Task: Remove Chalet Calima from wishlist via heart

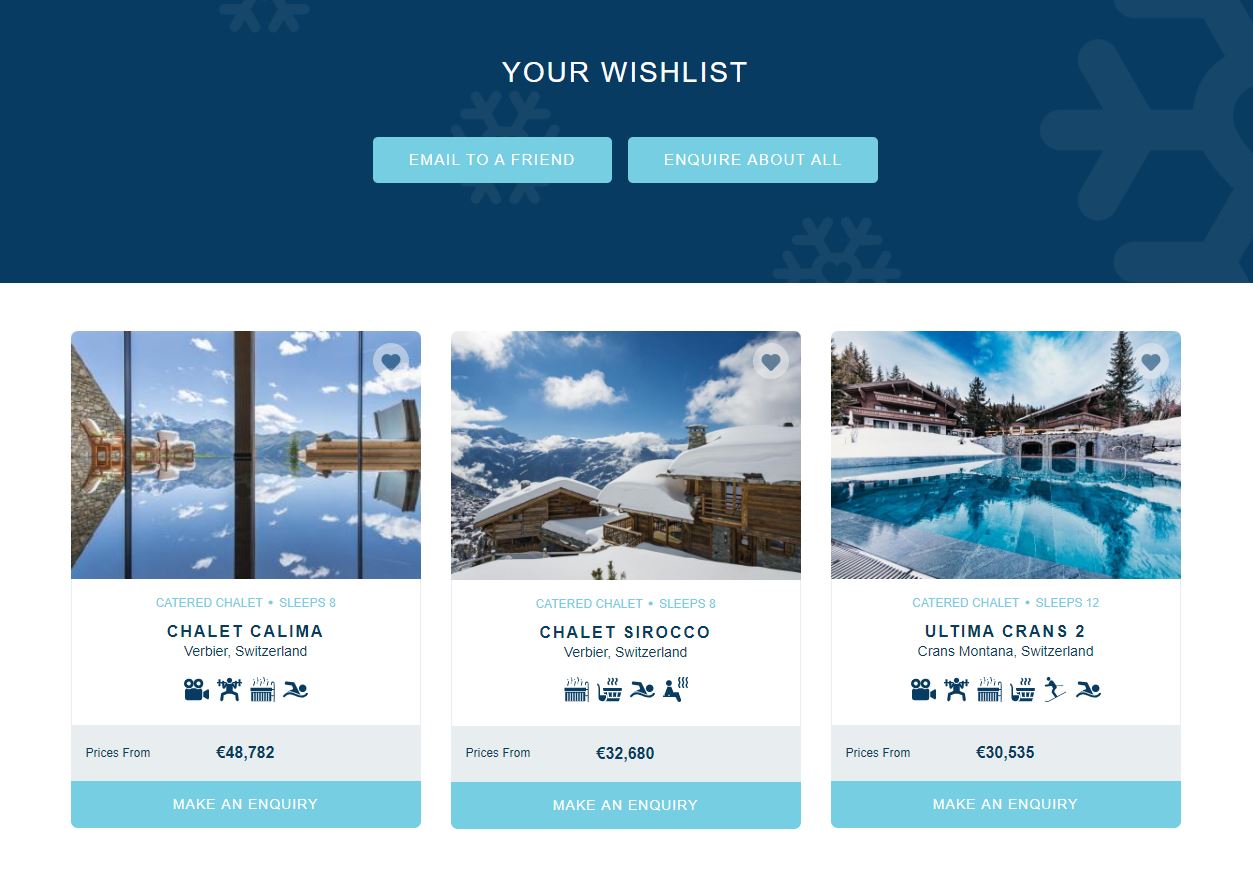Action: [x=391, y=361]
